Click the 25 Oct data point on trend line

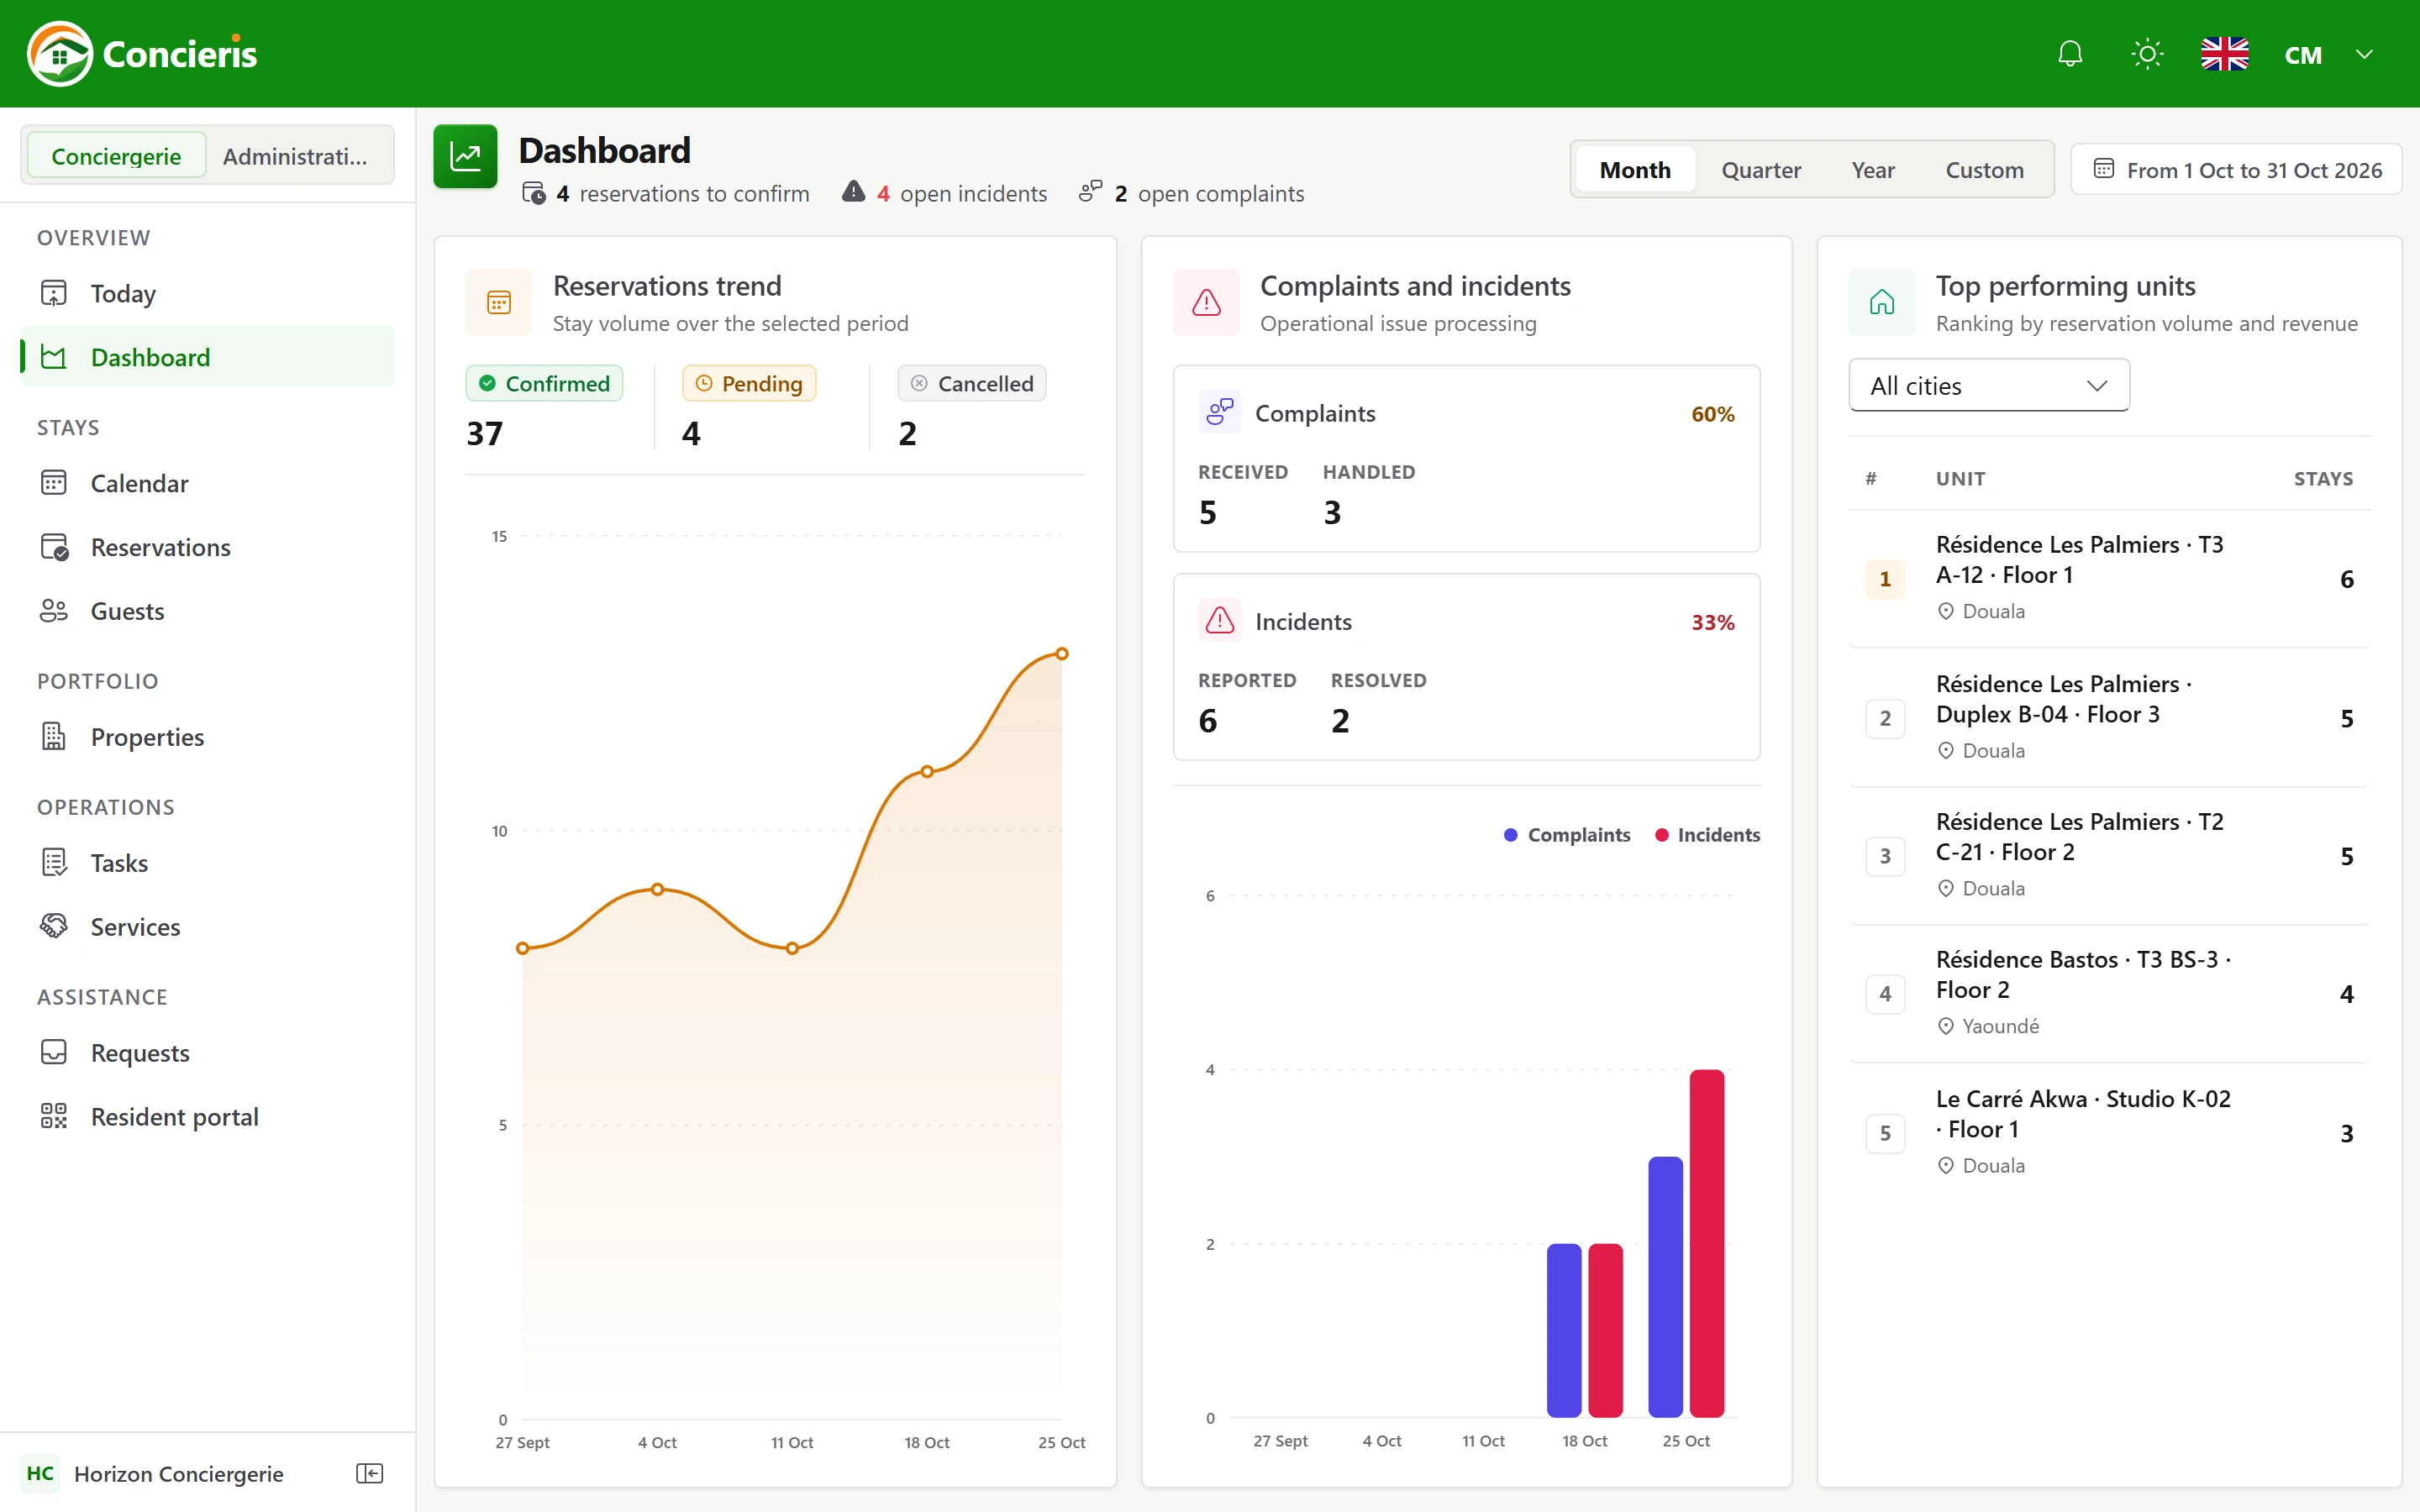click(1062, 654)
